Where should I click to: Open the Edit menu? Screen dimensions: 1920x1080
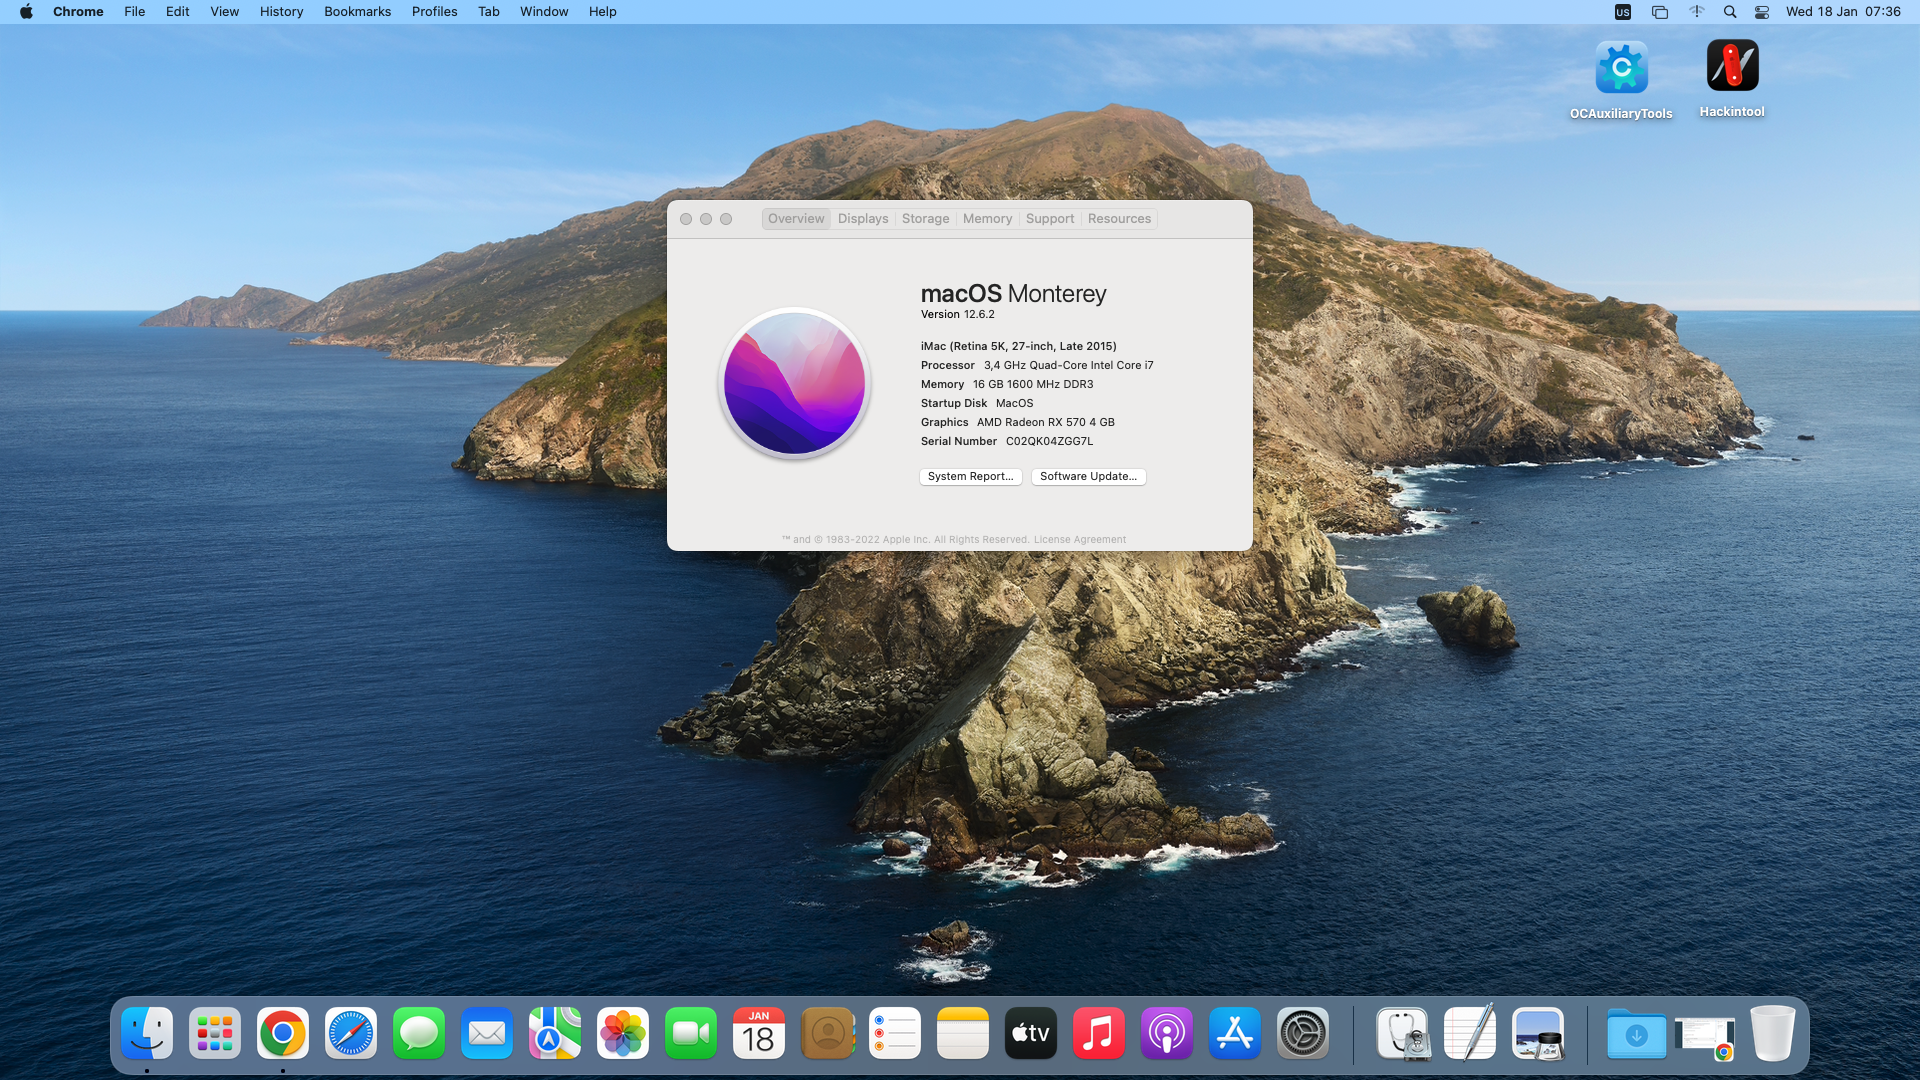tap(178, 12)
